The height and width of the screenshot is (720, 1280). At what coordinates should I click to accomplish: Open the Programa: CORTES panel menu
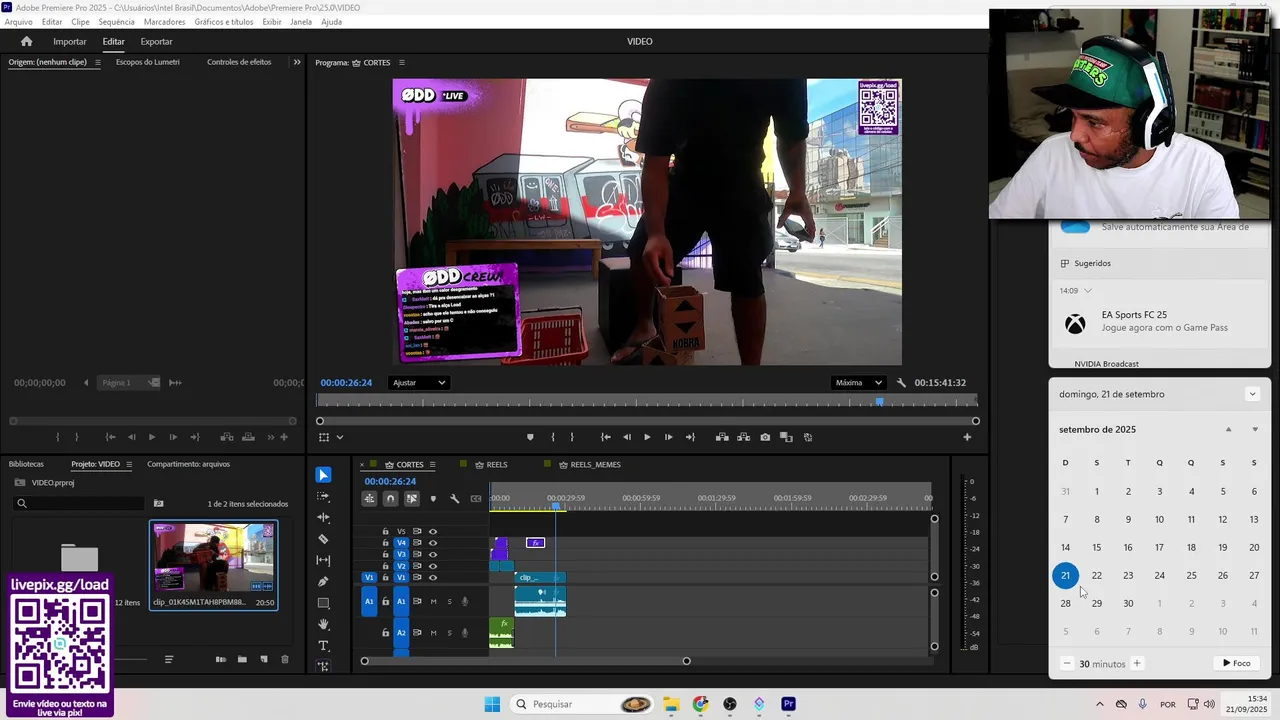pos(402,63)
